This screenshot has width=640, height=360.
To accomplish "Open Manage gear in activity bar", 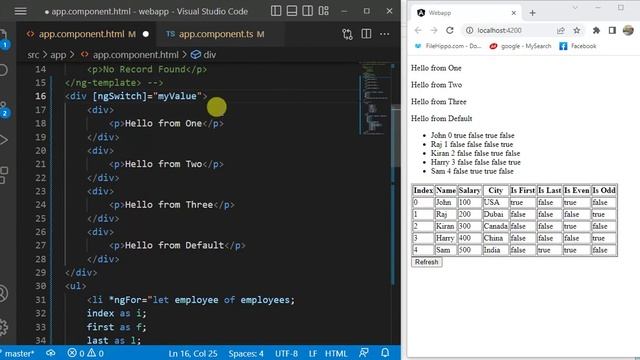I will click(x=4, y=327).
